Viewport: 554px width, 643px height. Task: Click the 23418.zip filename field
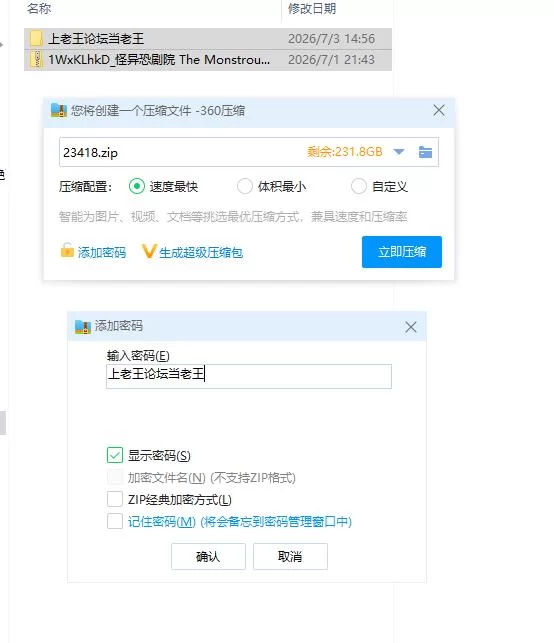point(249,152)
